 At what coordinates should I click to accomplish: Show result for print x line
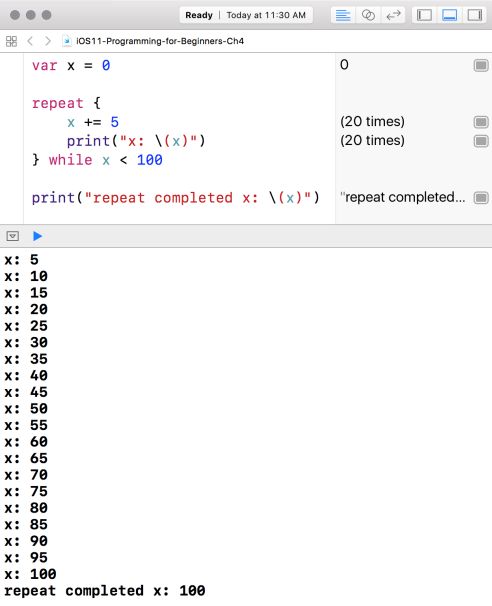(x=481, y=141)
